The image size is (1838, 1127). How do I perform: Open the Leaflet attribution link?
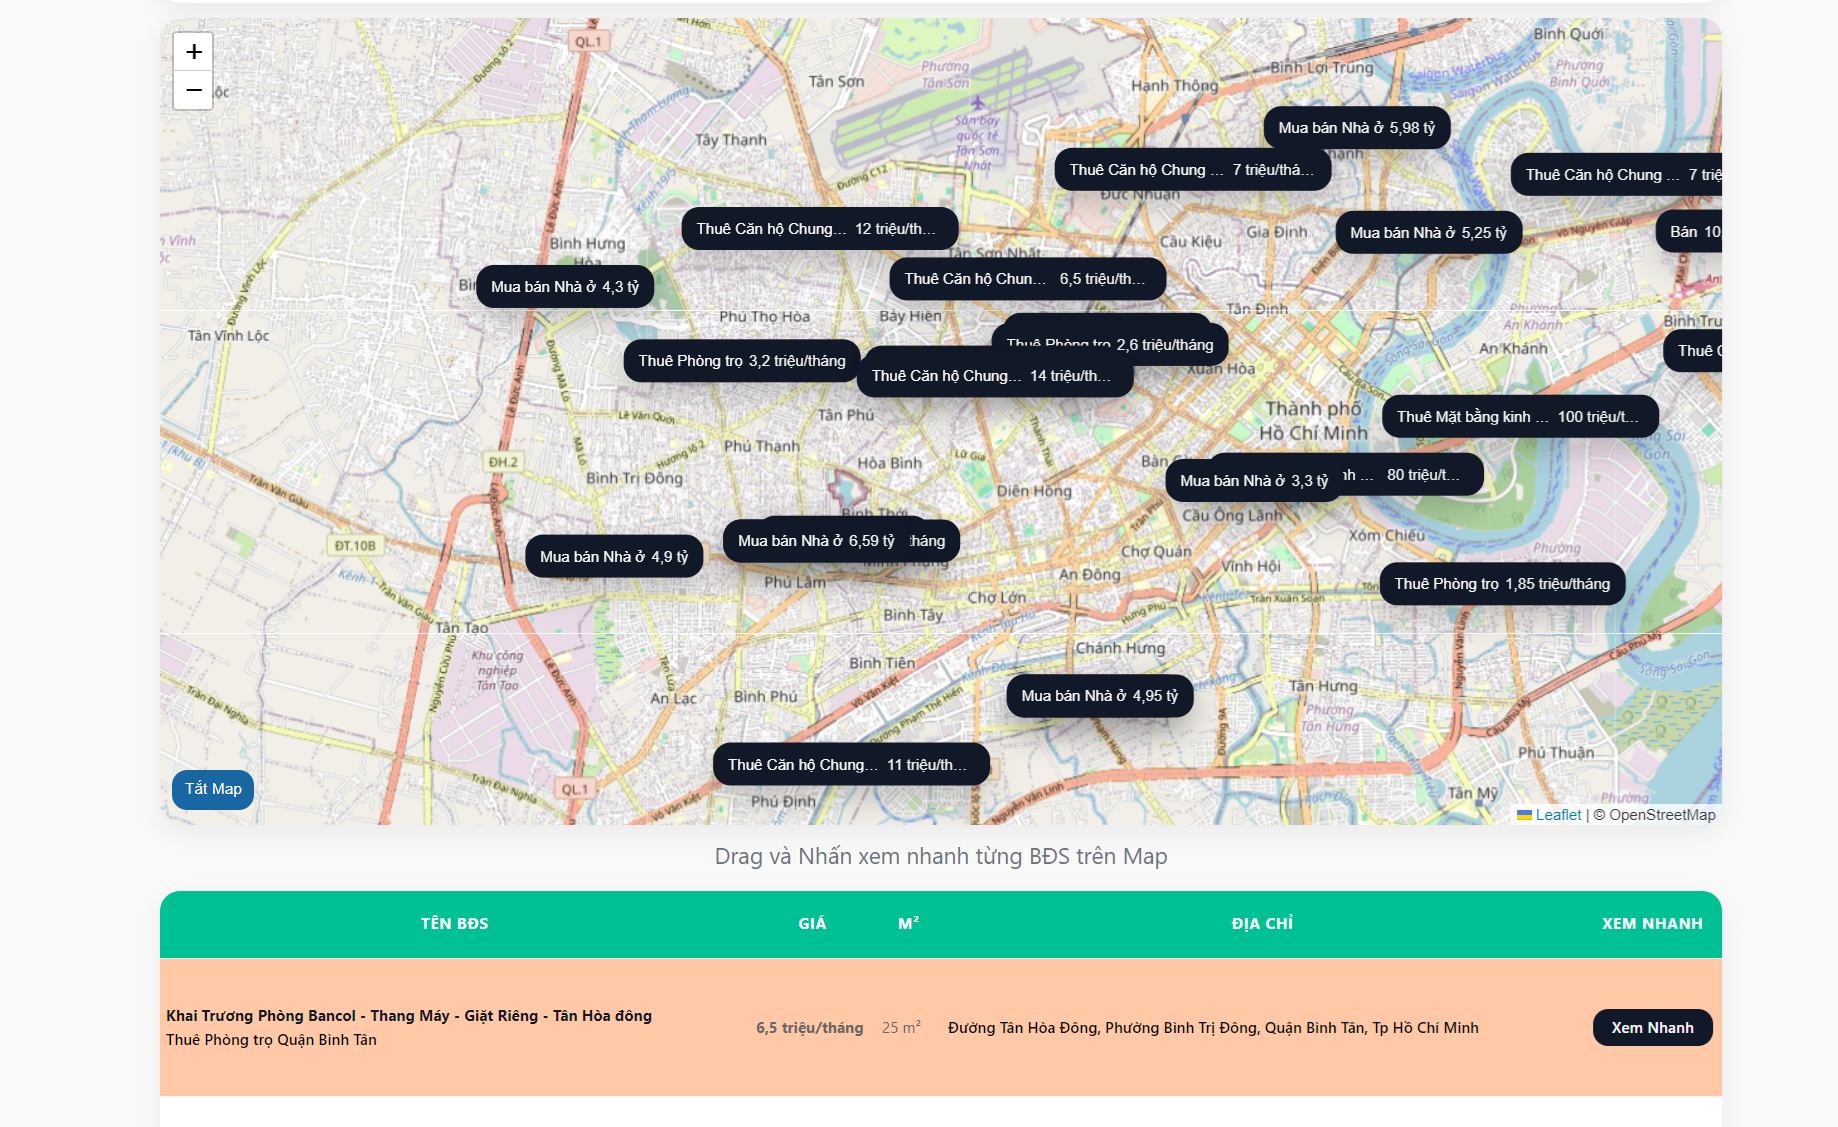pyautogui.click(x=1558, y=815)
